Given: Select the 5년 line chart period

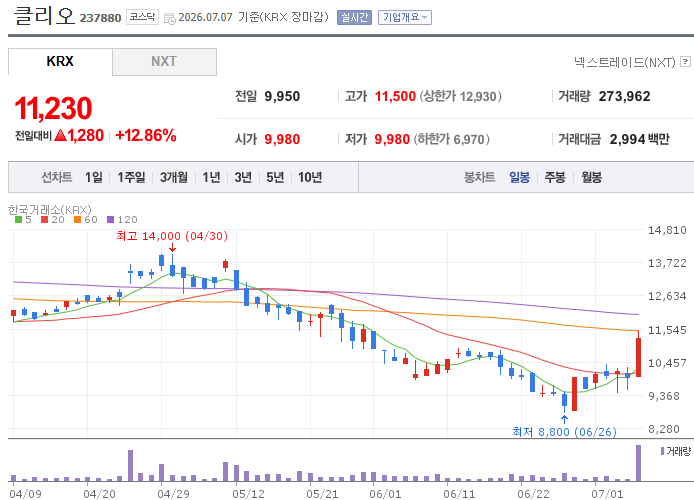Looking at the screenshot, I should [x=275, y=177].
